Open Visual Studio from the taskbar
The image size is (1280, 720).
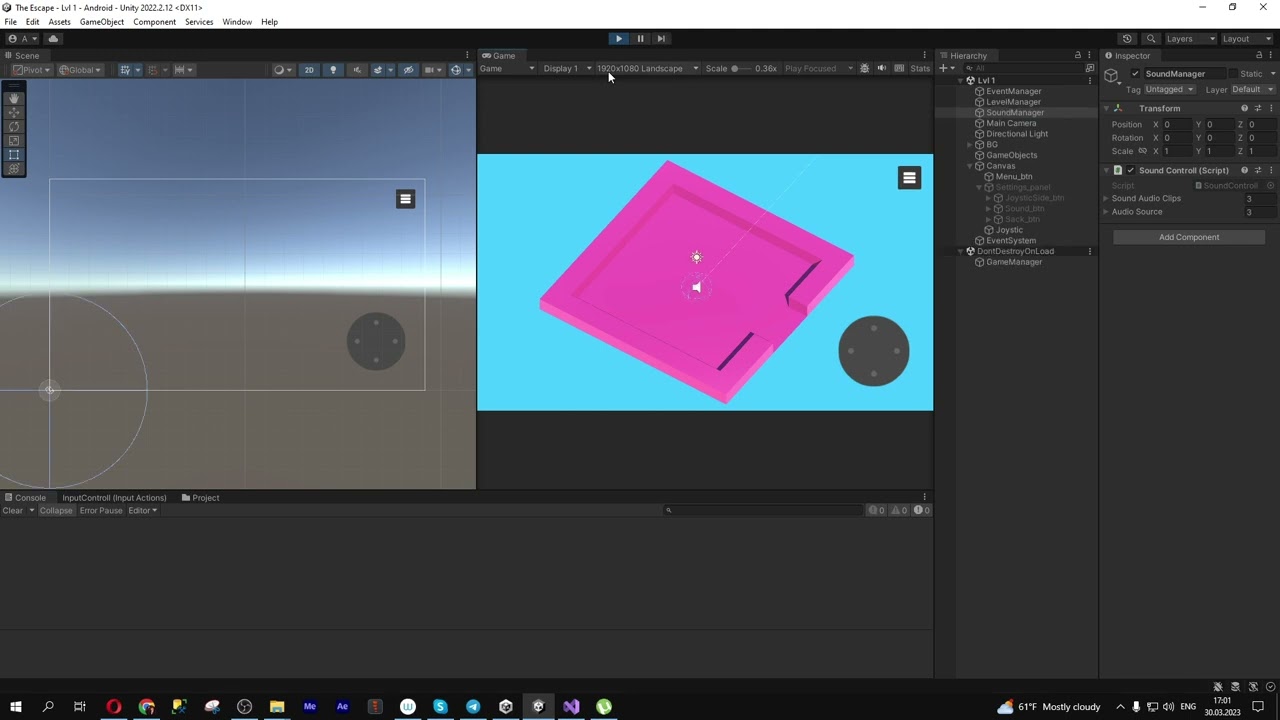(571, 707)
